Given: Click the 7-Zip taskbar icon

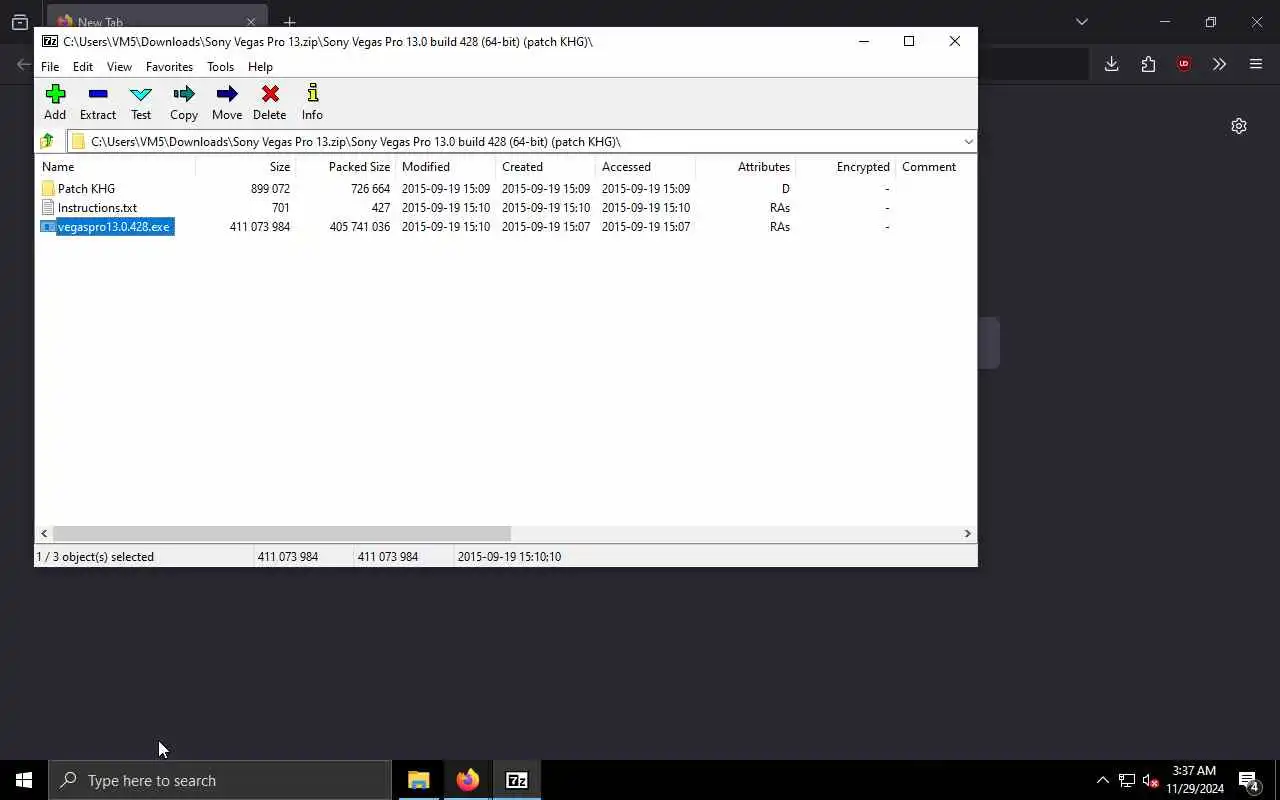Looking at the screenshot, I should click(x=517, y=780).
